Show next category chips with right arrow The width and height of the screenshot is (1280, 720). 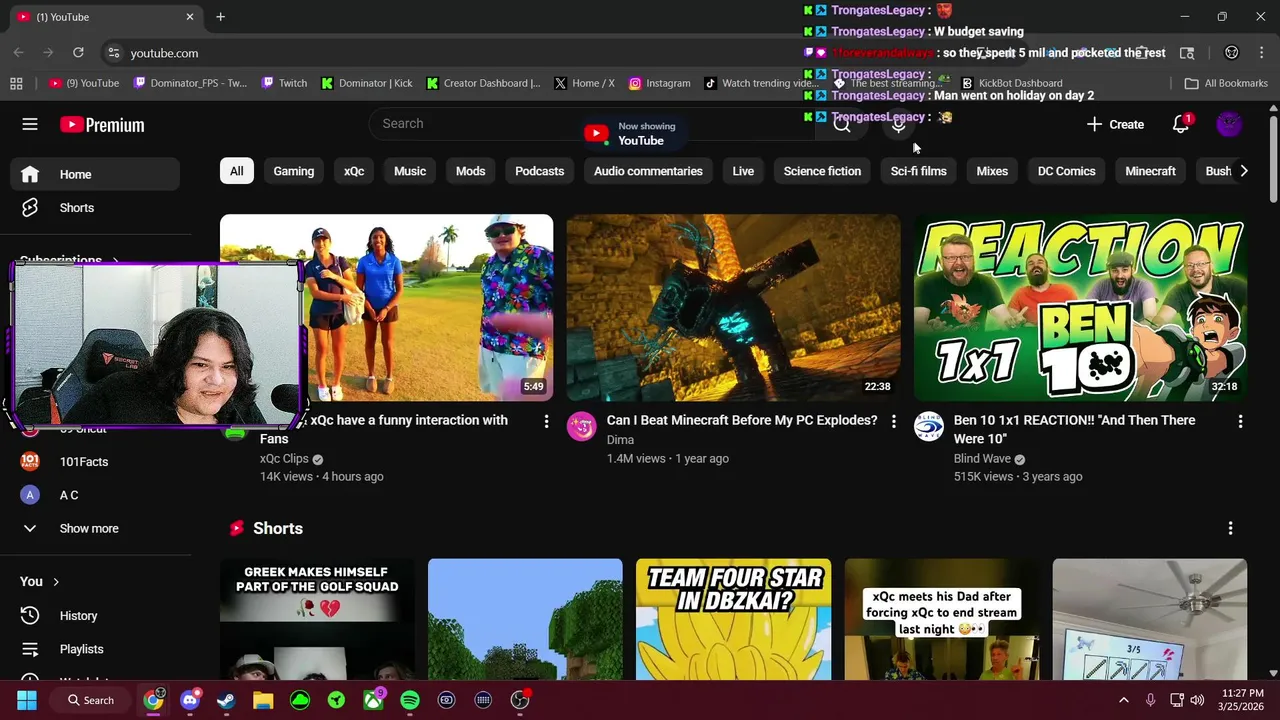(x=1243, y=171)
